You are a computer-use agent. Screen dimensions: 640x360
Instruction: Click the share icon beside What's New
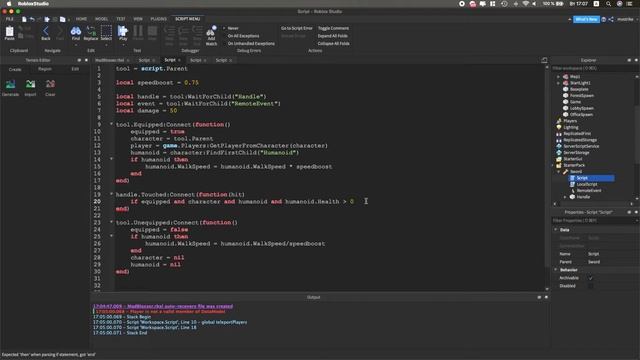pyautogui.click(x=611, y=19)
